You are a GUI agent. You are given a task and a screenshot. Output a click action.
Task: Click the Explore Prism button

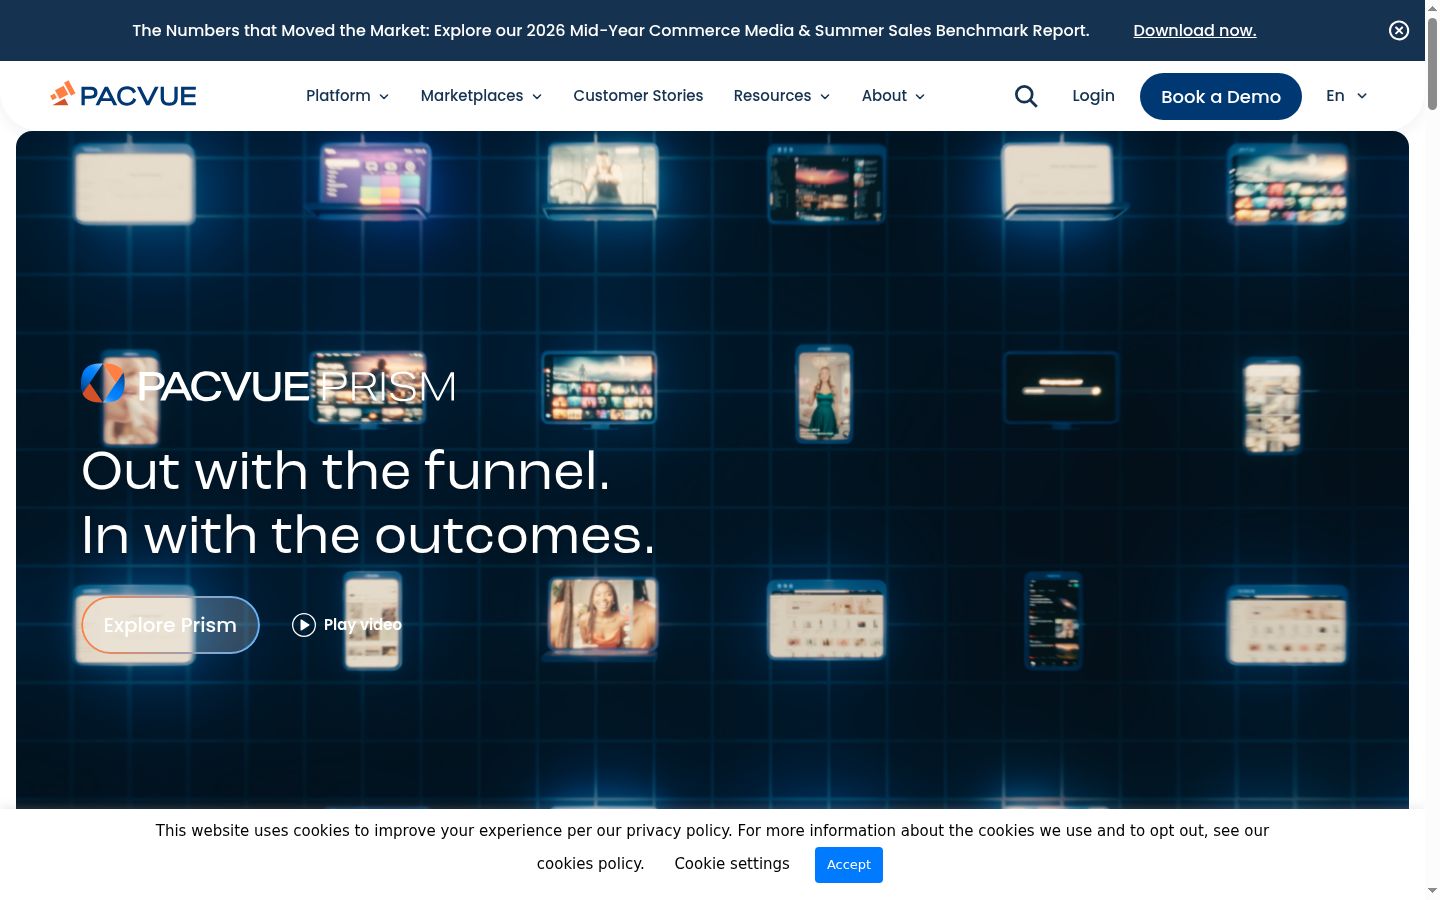(170, 625)
